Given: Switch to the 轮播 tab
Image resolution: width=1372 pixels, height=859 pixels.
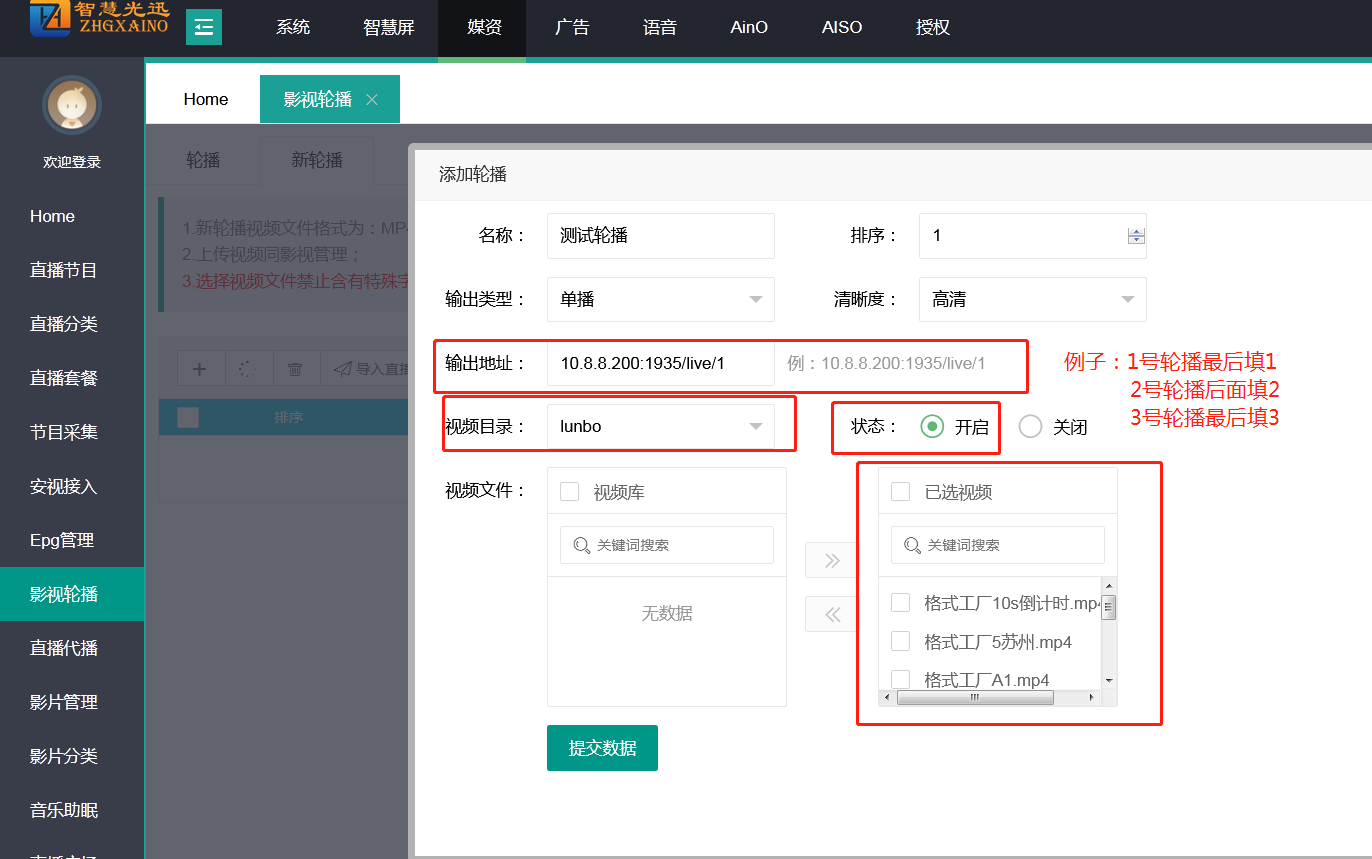Looking at the screenshot, I should (x=203, y=160).
